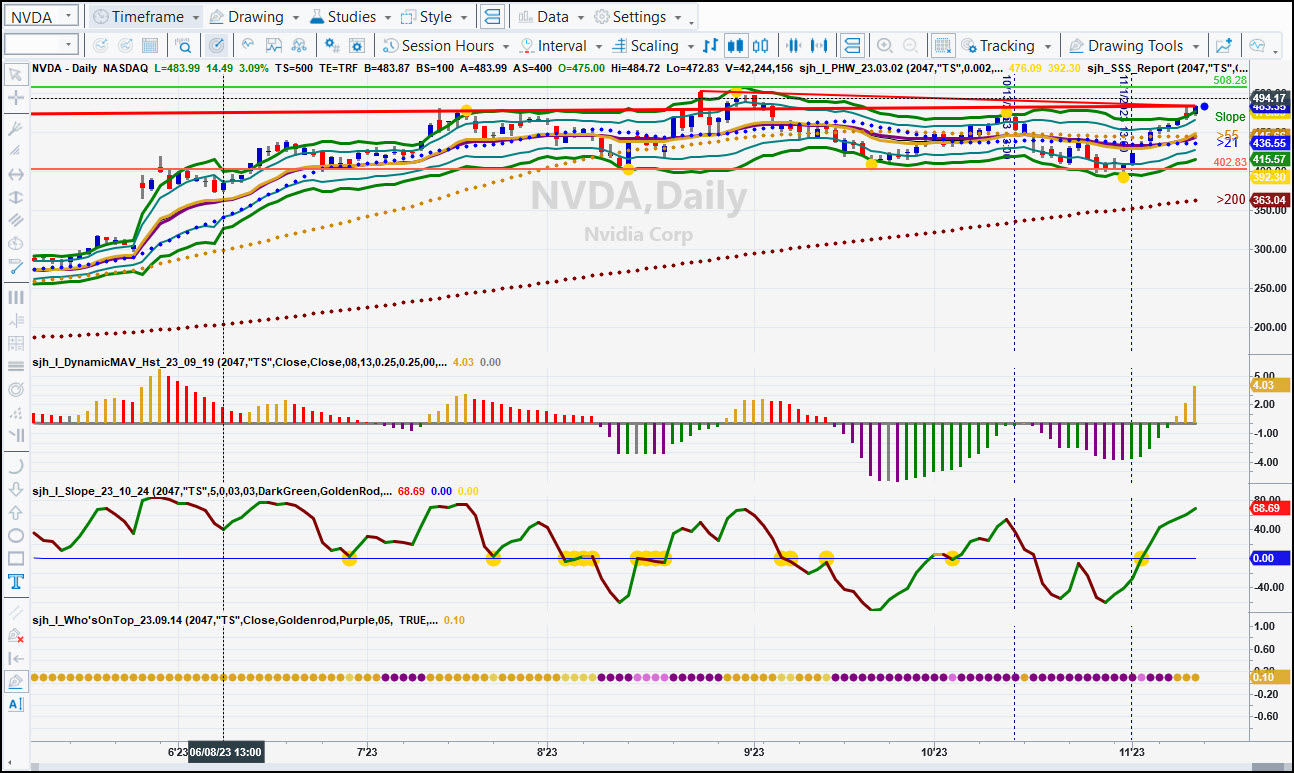This screenshot has height=773, width=1294.
Task: Open the Studies menu
Action: [x=350, y=17]
